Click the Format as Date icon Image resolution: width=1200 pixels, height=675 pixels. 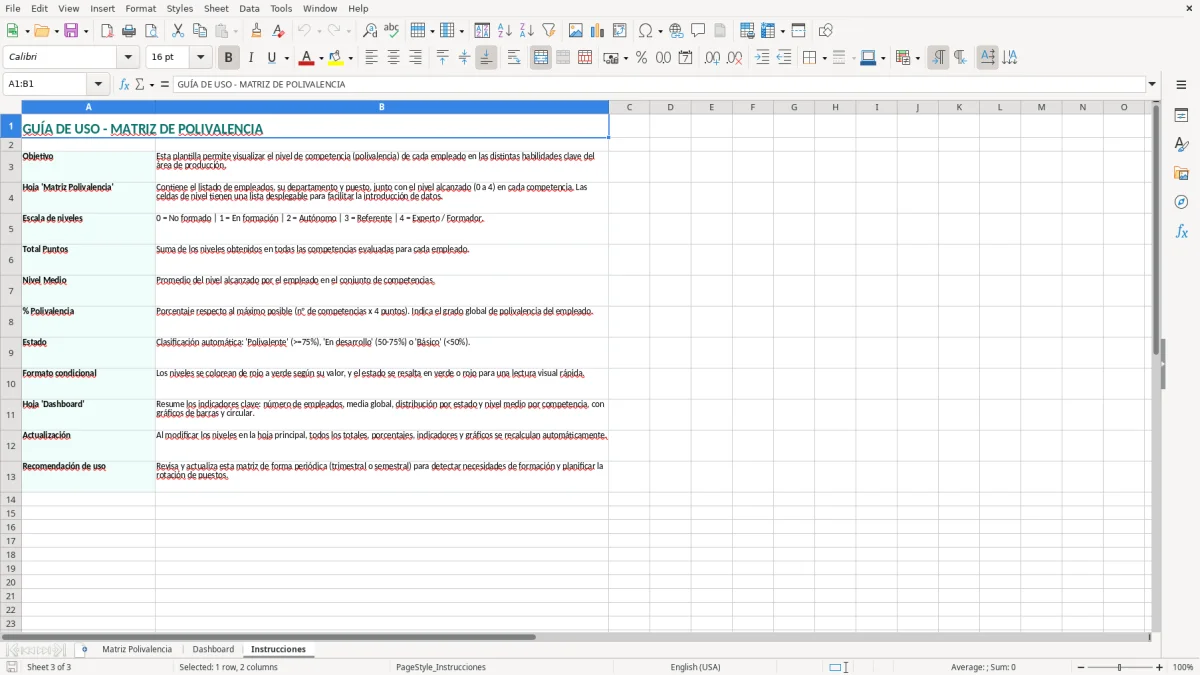click(x=685, y=58)
